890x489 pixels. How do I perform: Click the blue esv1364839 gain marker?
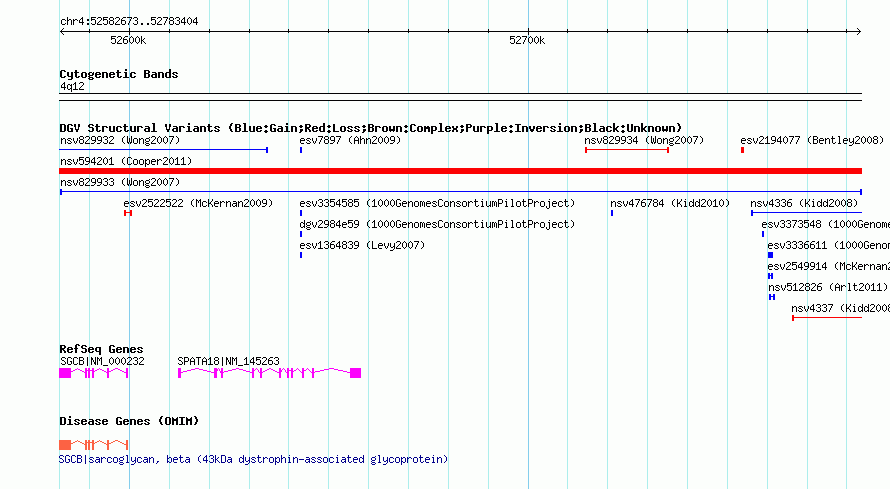301,255
